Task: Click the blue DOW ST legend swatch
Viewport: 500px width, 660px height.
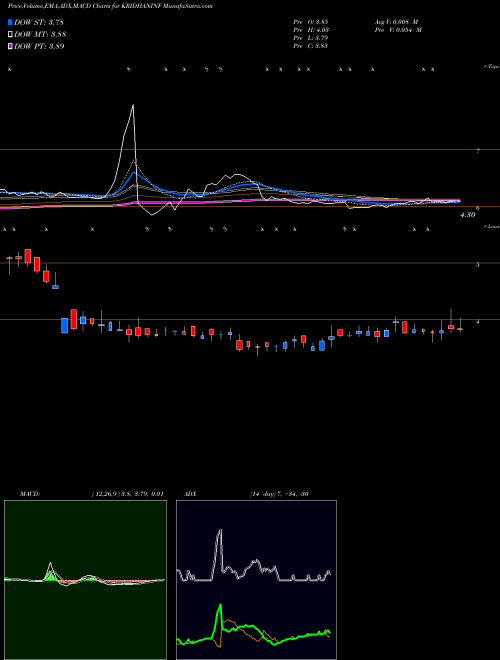Action: [x=11, y=22]
